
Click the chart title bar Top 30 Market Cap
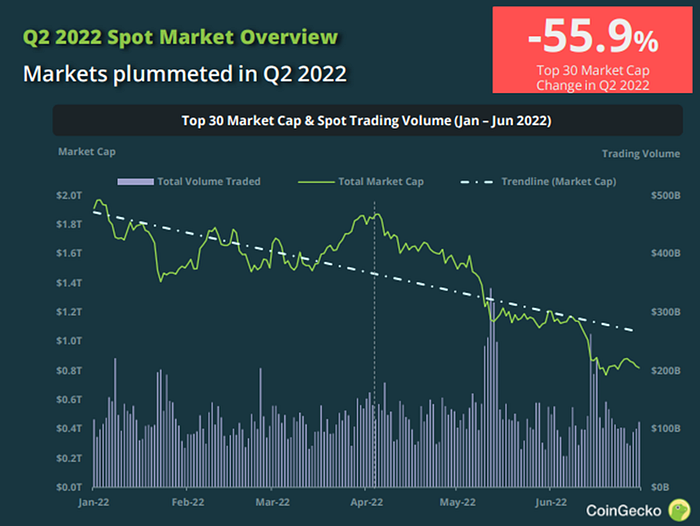tap(367, 121)
